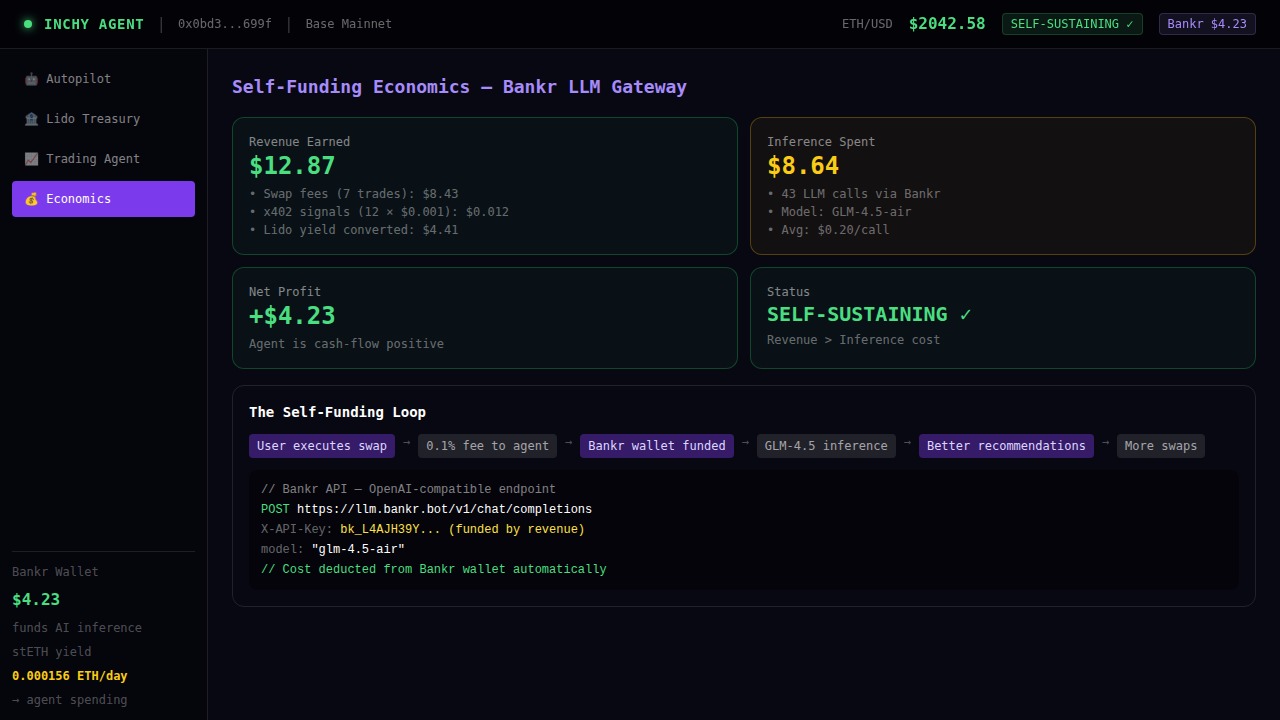Screen dimensions: 1280x720
Task: Click the x402 signals revenue line
Action: [x=379, y=212]
